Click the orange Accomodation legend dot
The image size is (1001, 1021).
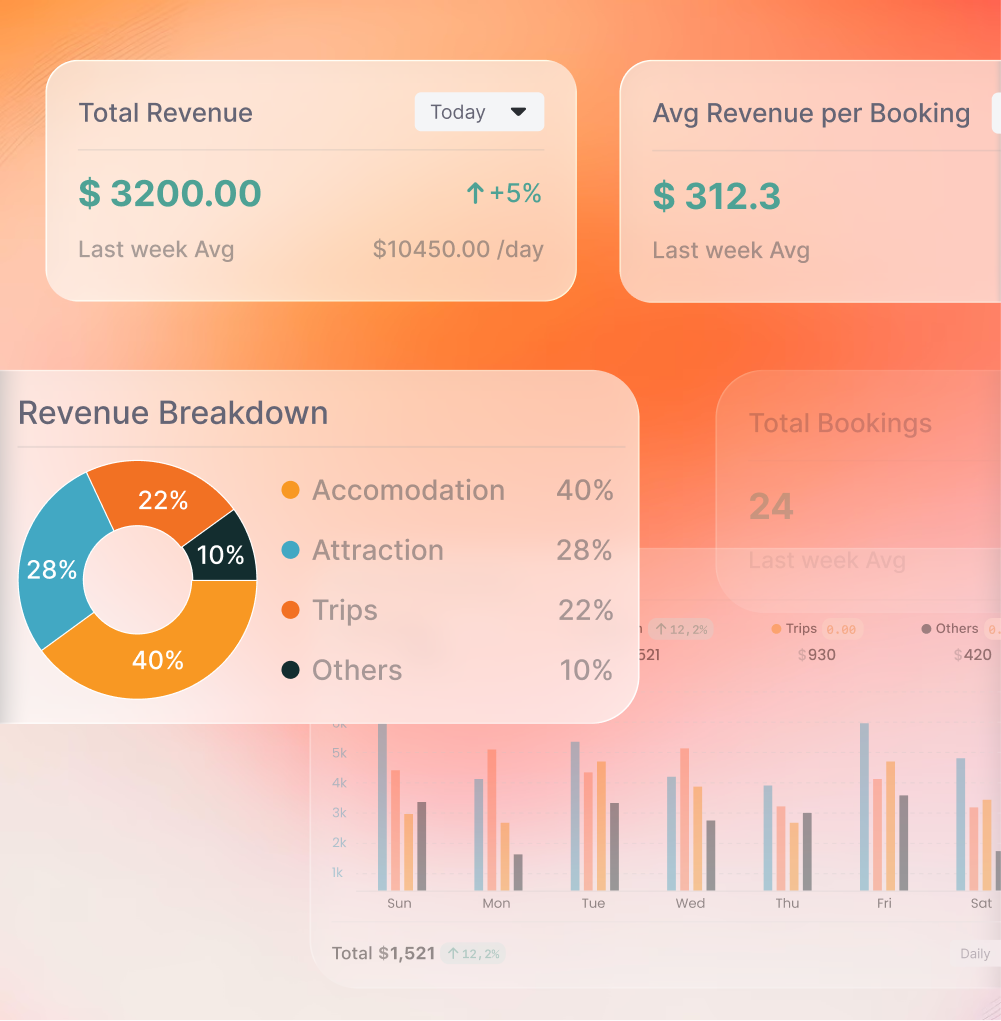pyautogui.click(x=290, y=490)
